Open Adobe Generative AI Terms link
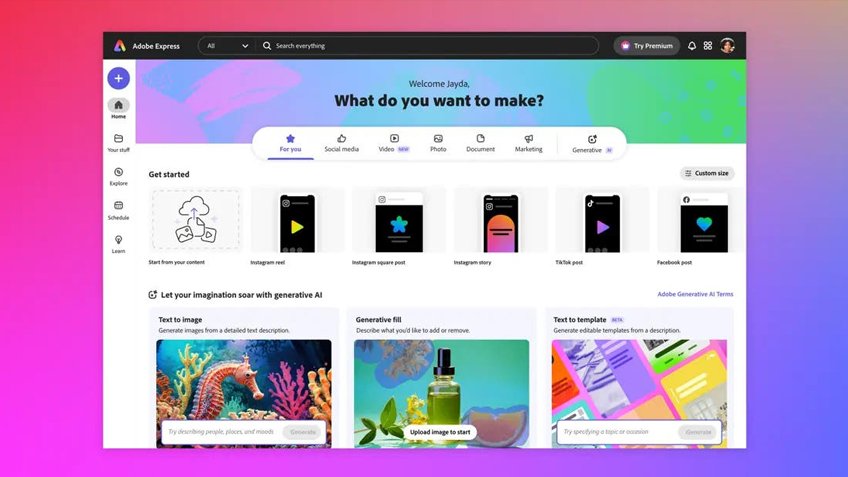The height and width of the screenshot is (477, 848). (x=694, y=295)
